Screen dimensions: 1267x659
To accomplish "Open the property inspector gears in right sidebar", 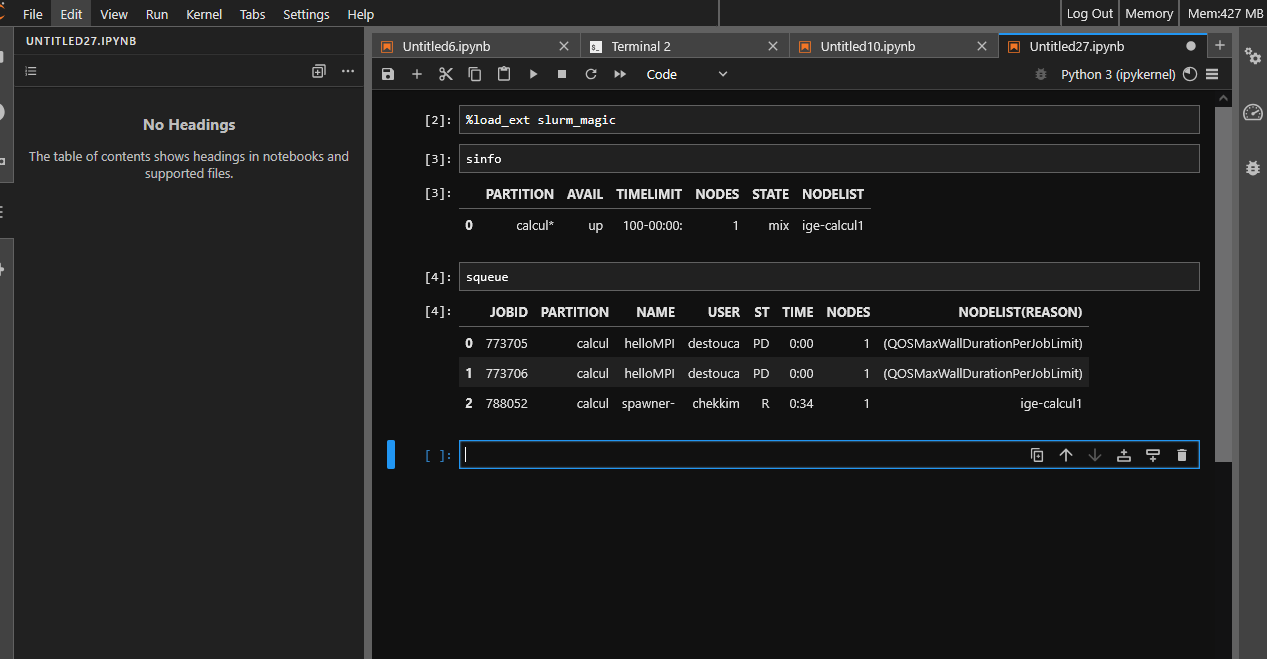I will pos(1253,56).
